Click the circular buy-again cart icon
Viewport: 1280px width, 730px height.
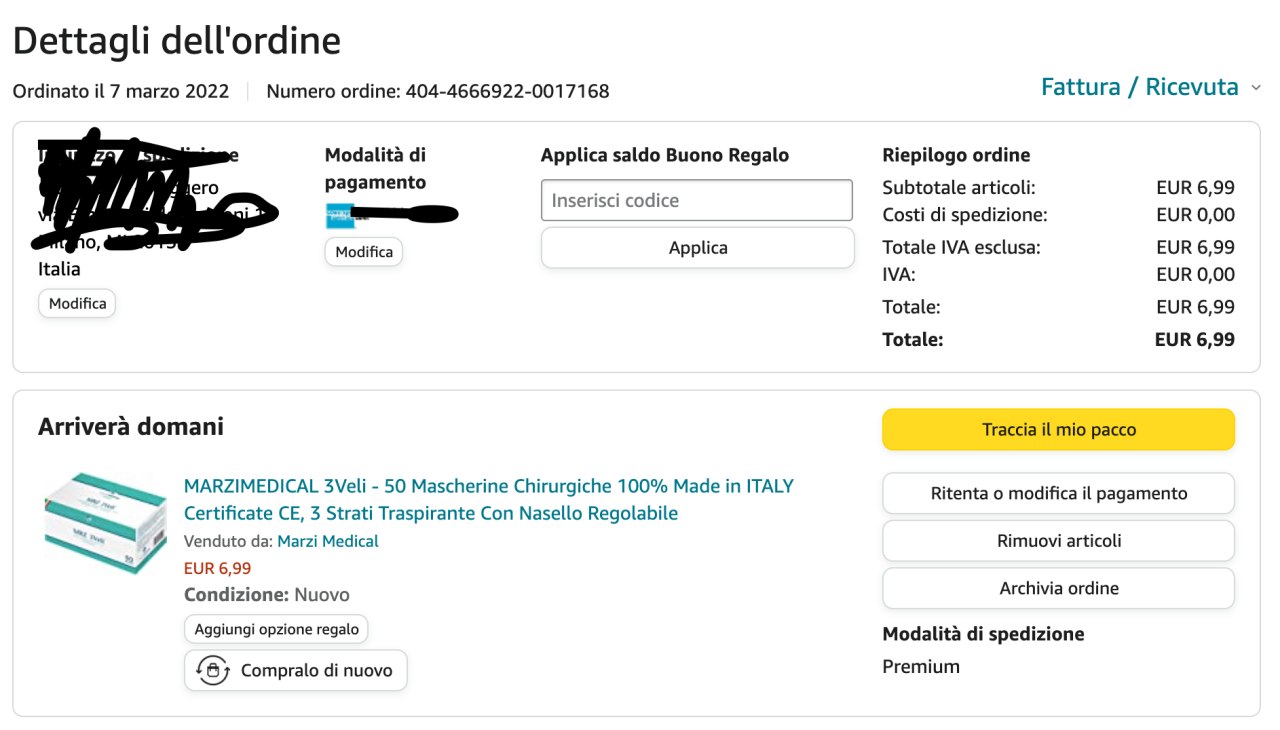(213, 670)
